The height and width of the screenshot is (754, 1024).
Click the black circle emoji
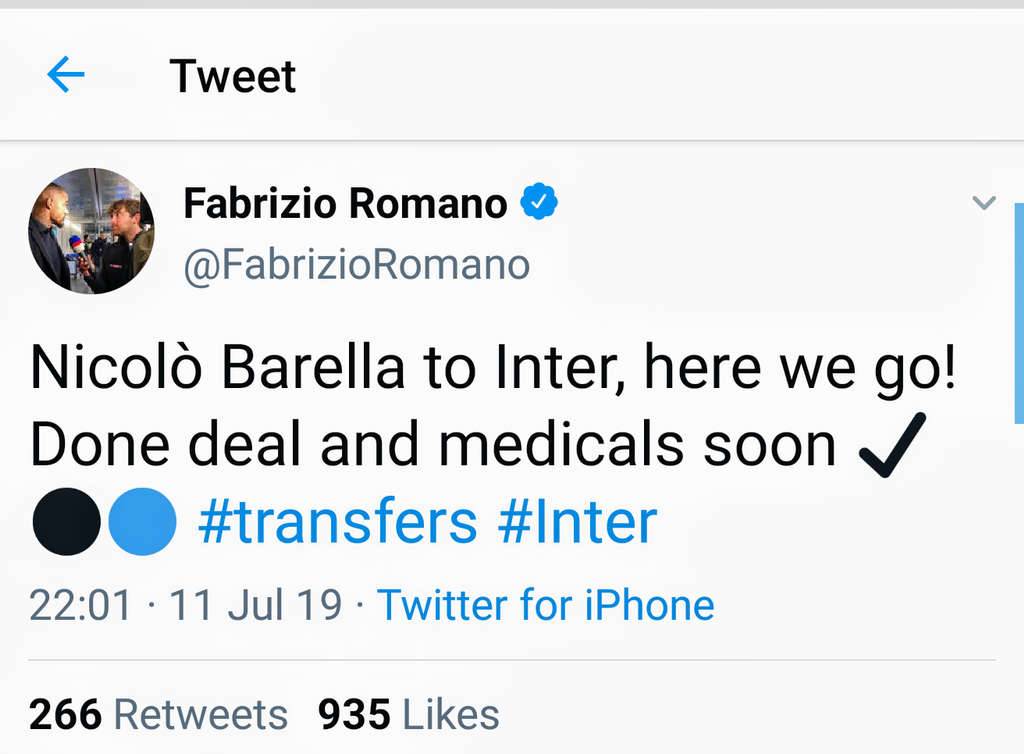(66, 522)
